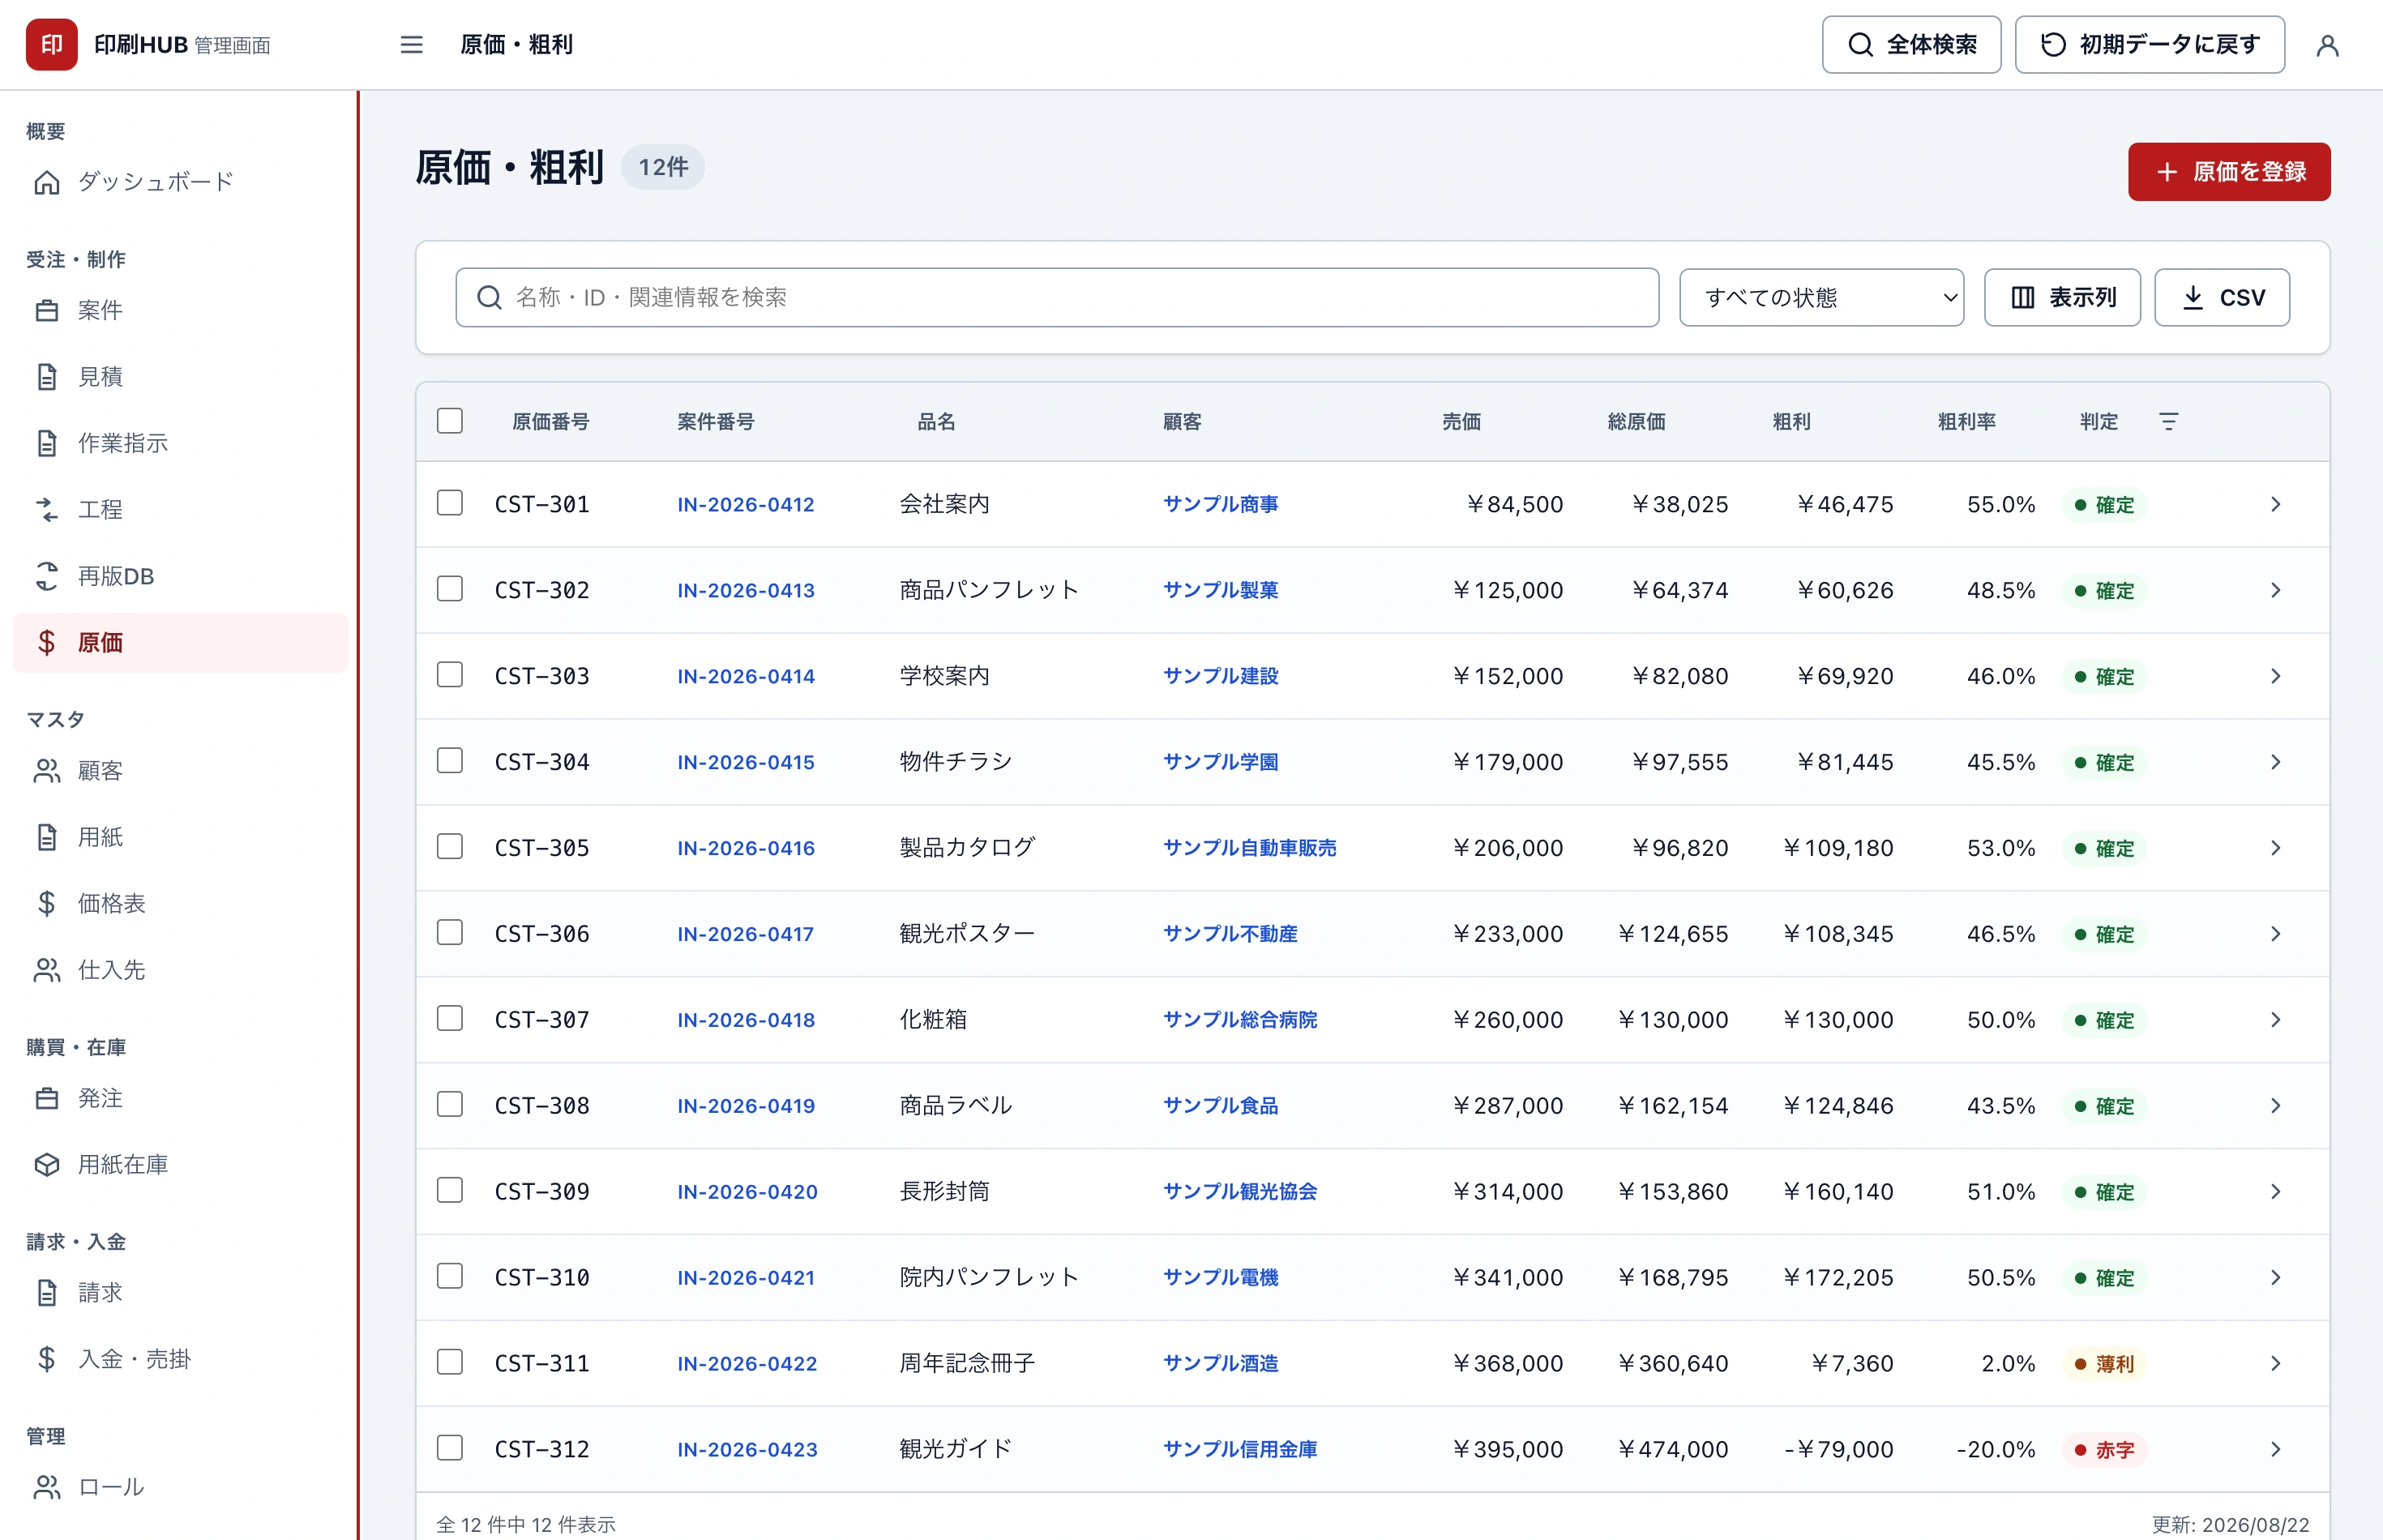Image resolution: width=2383 pixels, height=1540 pixels.
Task: Expand the CST-305 row chevron
Action: pos(2275,849)
